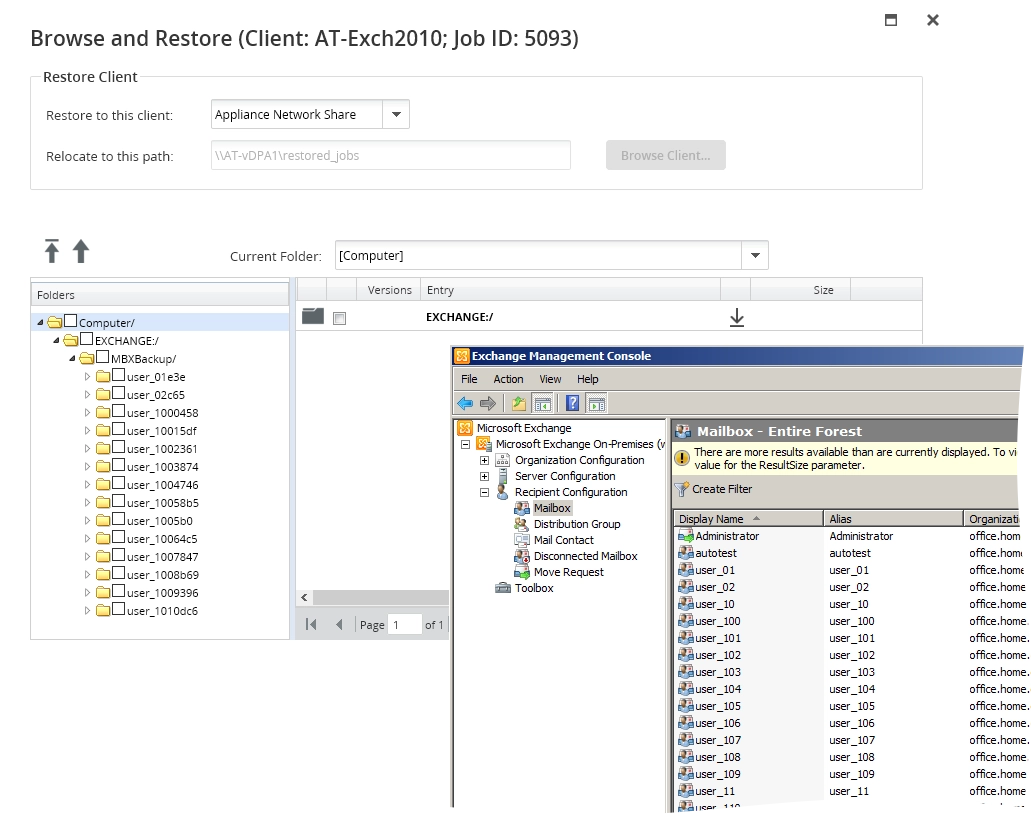Select Distribution Group in the console tree

coord(577,524)
